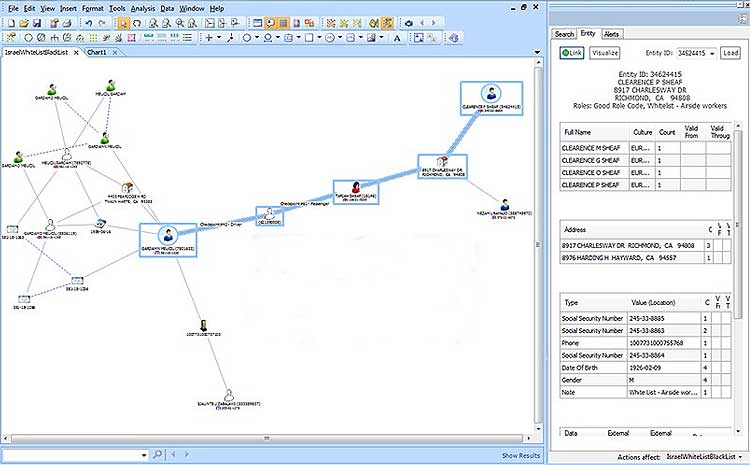The image size is (750, 465).
Task: Click the Redo arrow icon
Action: [102, 23]
